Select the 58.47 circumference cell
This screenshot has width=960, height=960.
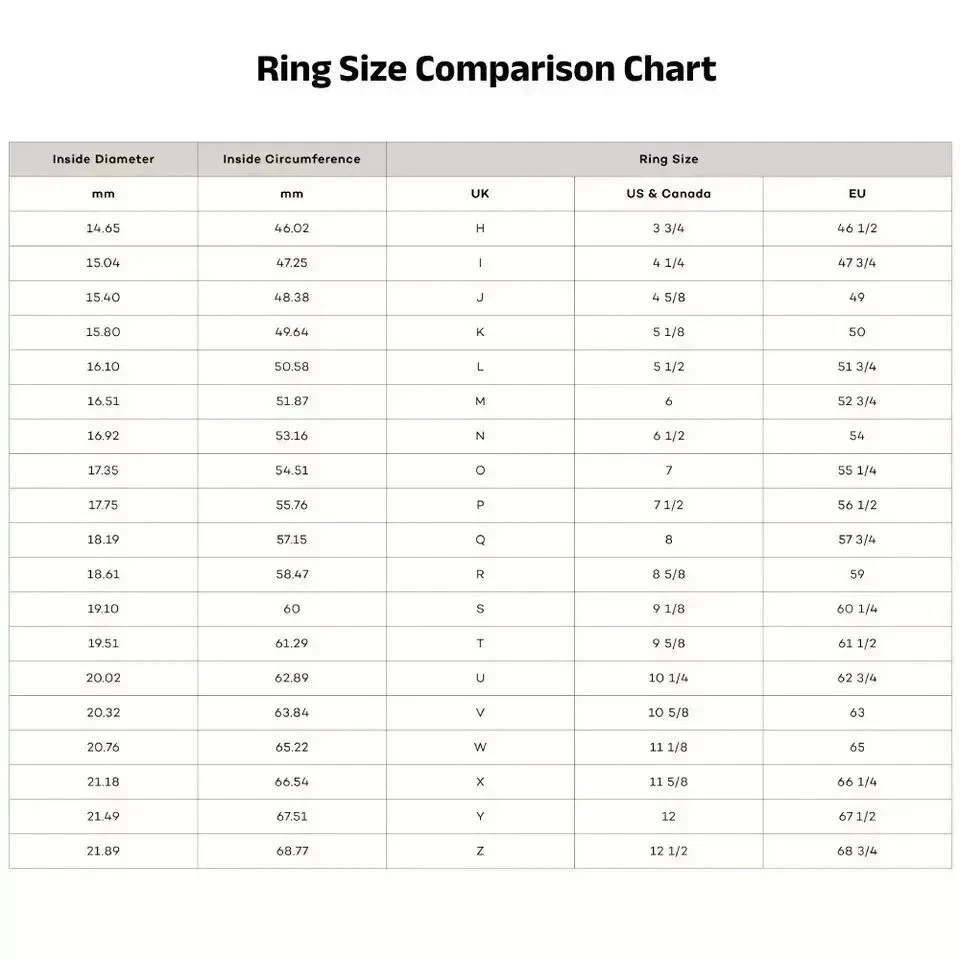291,574
